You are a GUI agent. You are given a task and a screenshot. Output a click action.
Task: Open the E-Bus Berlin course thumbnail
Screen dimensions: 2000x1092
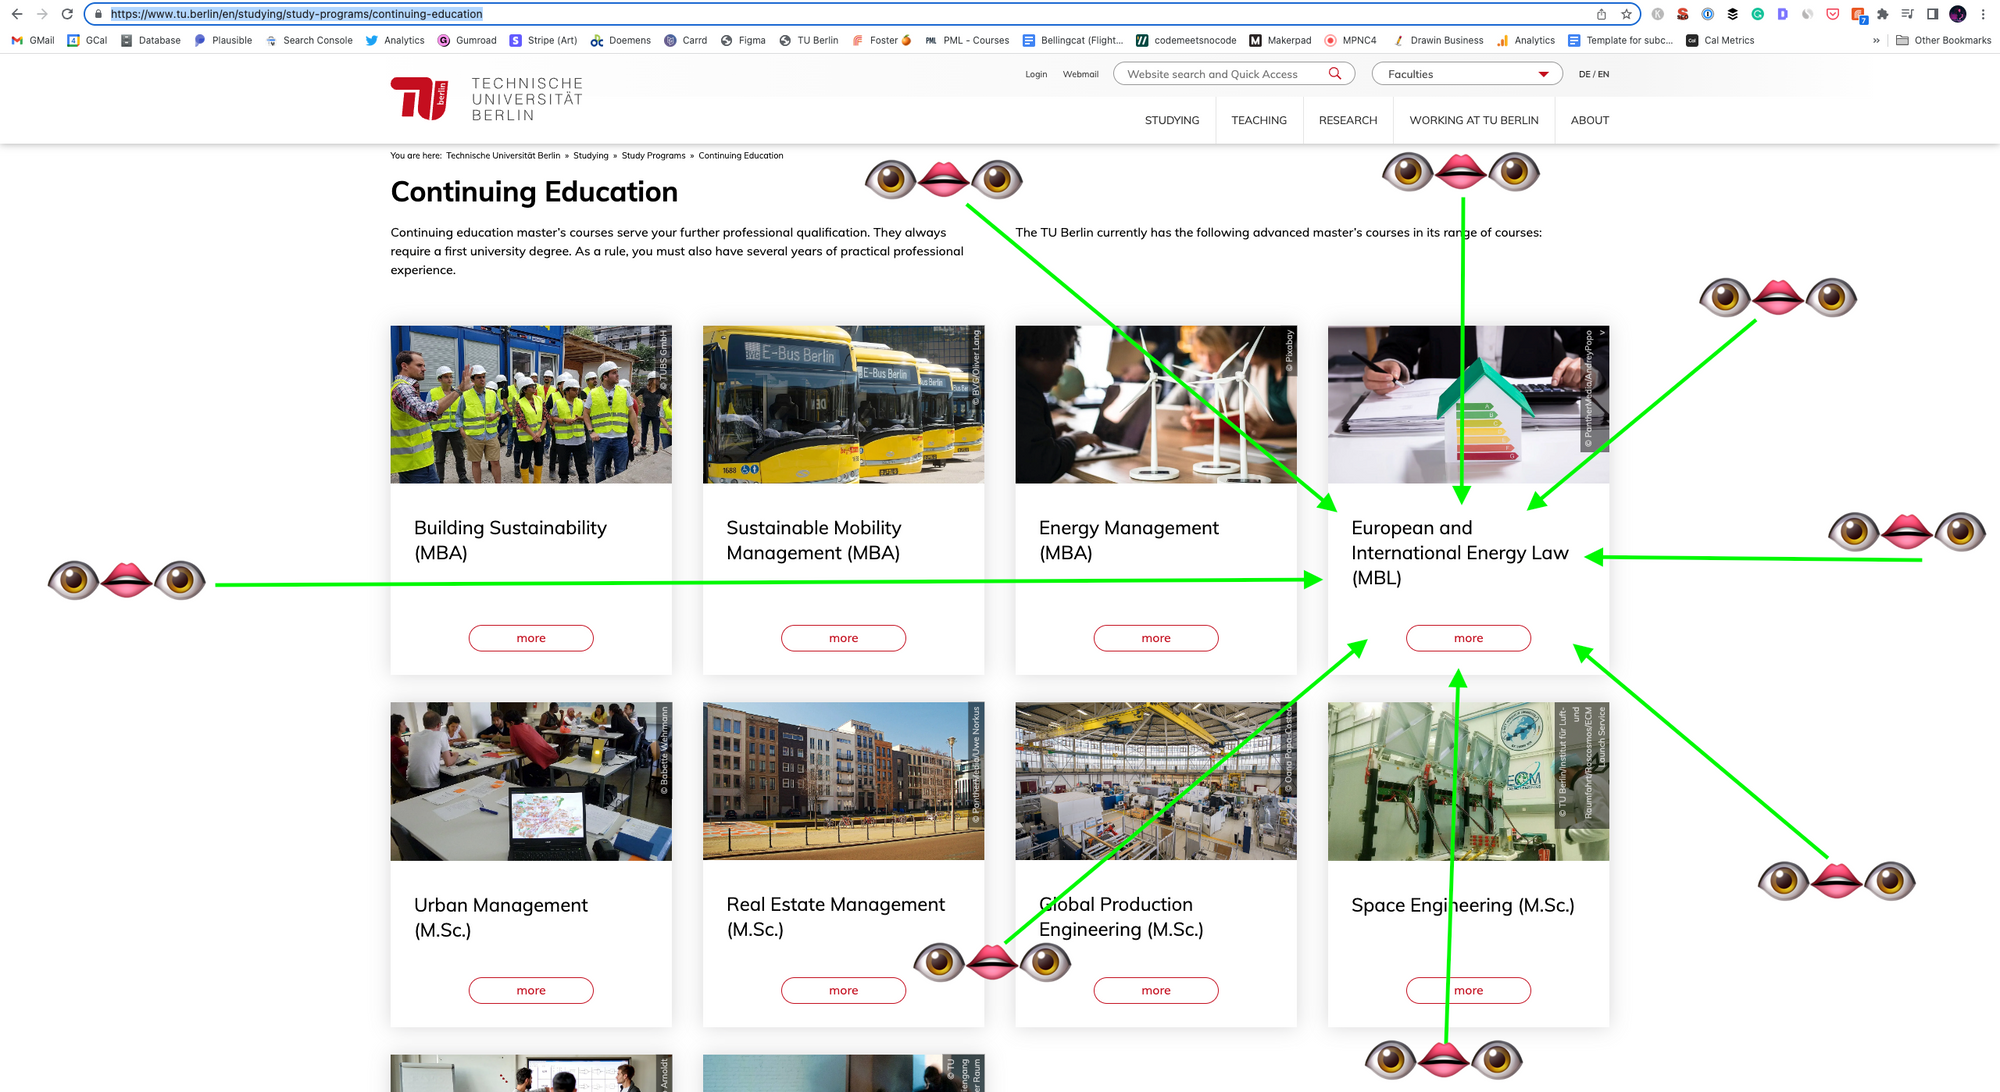[842, 404]
